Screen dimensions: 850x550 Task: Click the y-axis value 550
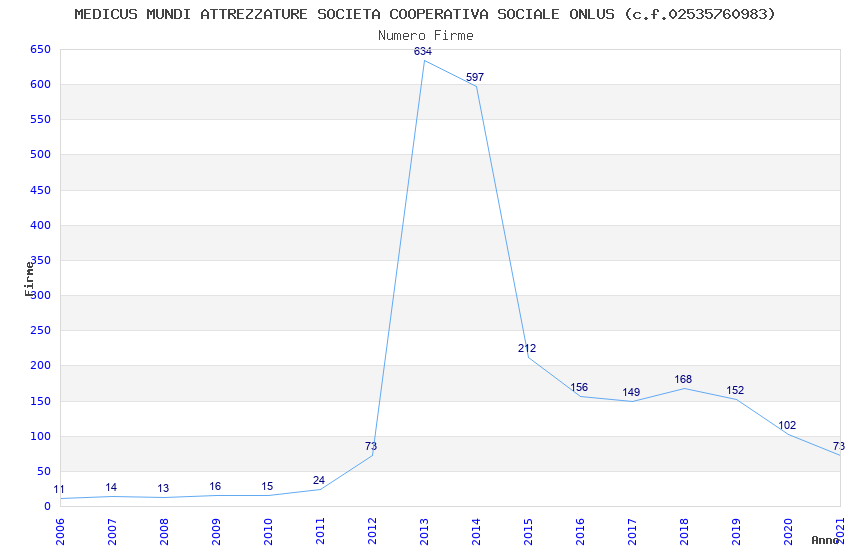(x=40, y=120)
